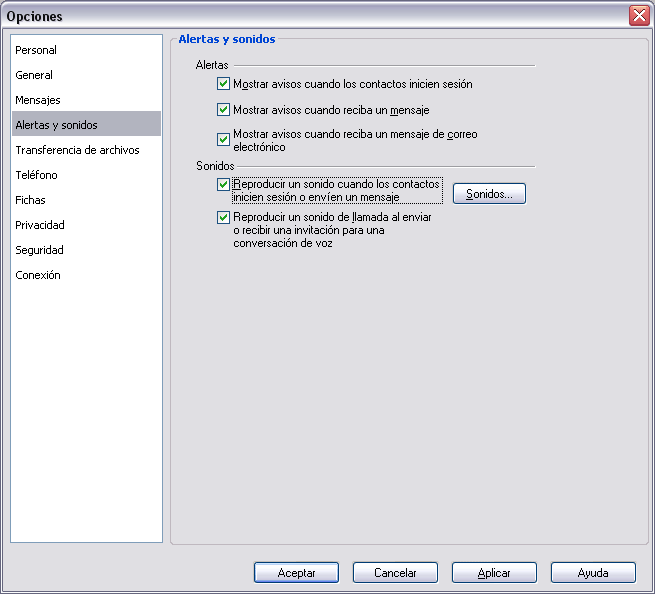Select Alertas y sonidos in sidebar
The height and width of the screenshot is (594, 655).
click(86, 125)
